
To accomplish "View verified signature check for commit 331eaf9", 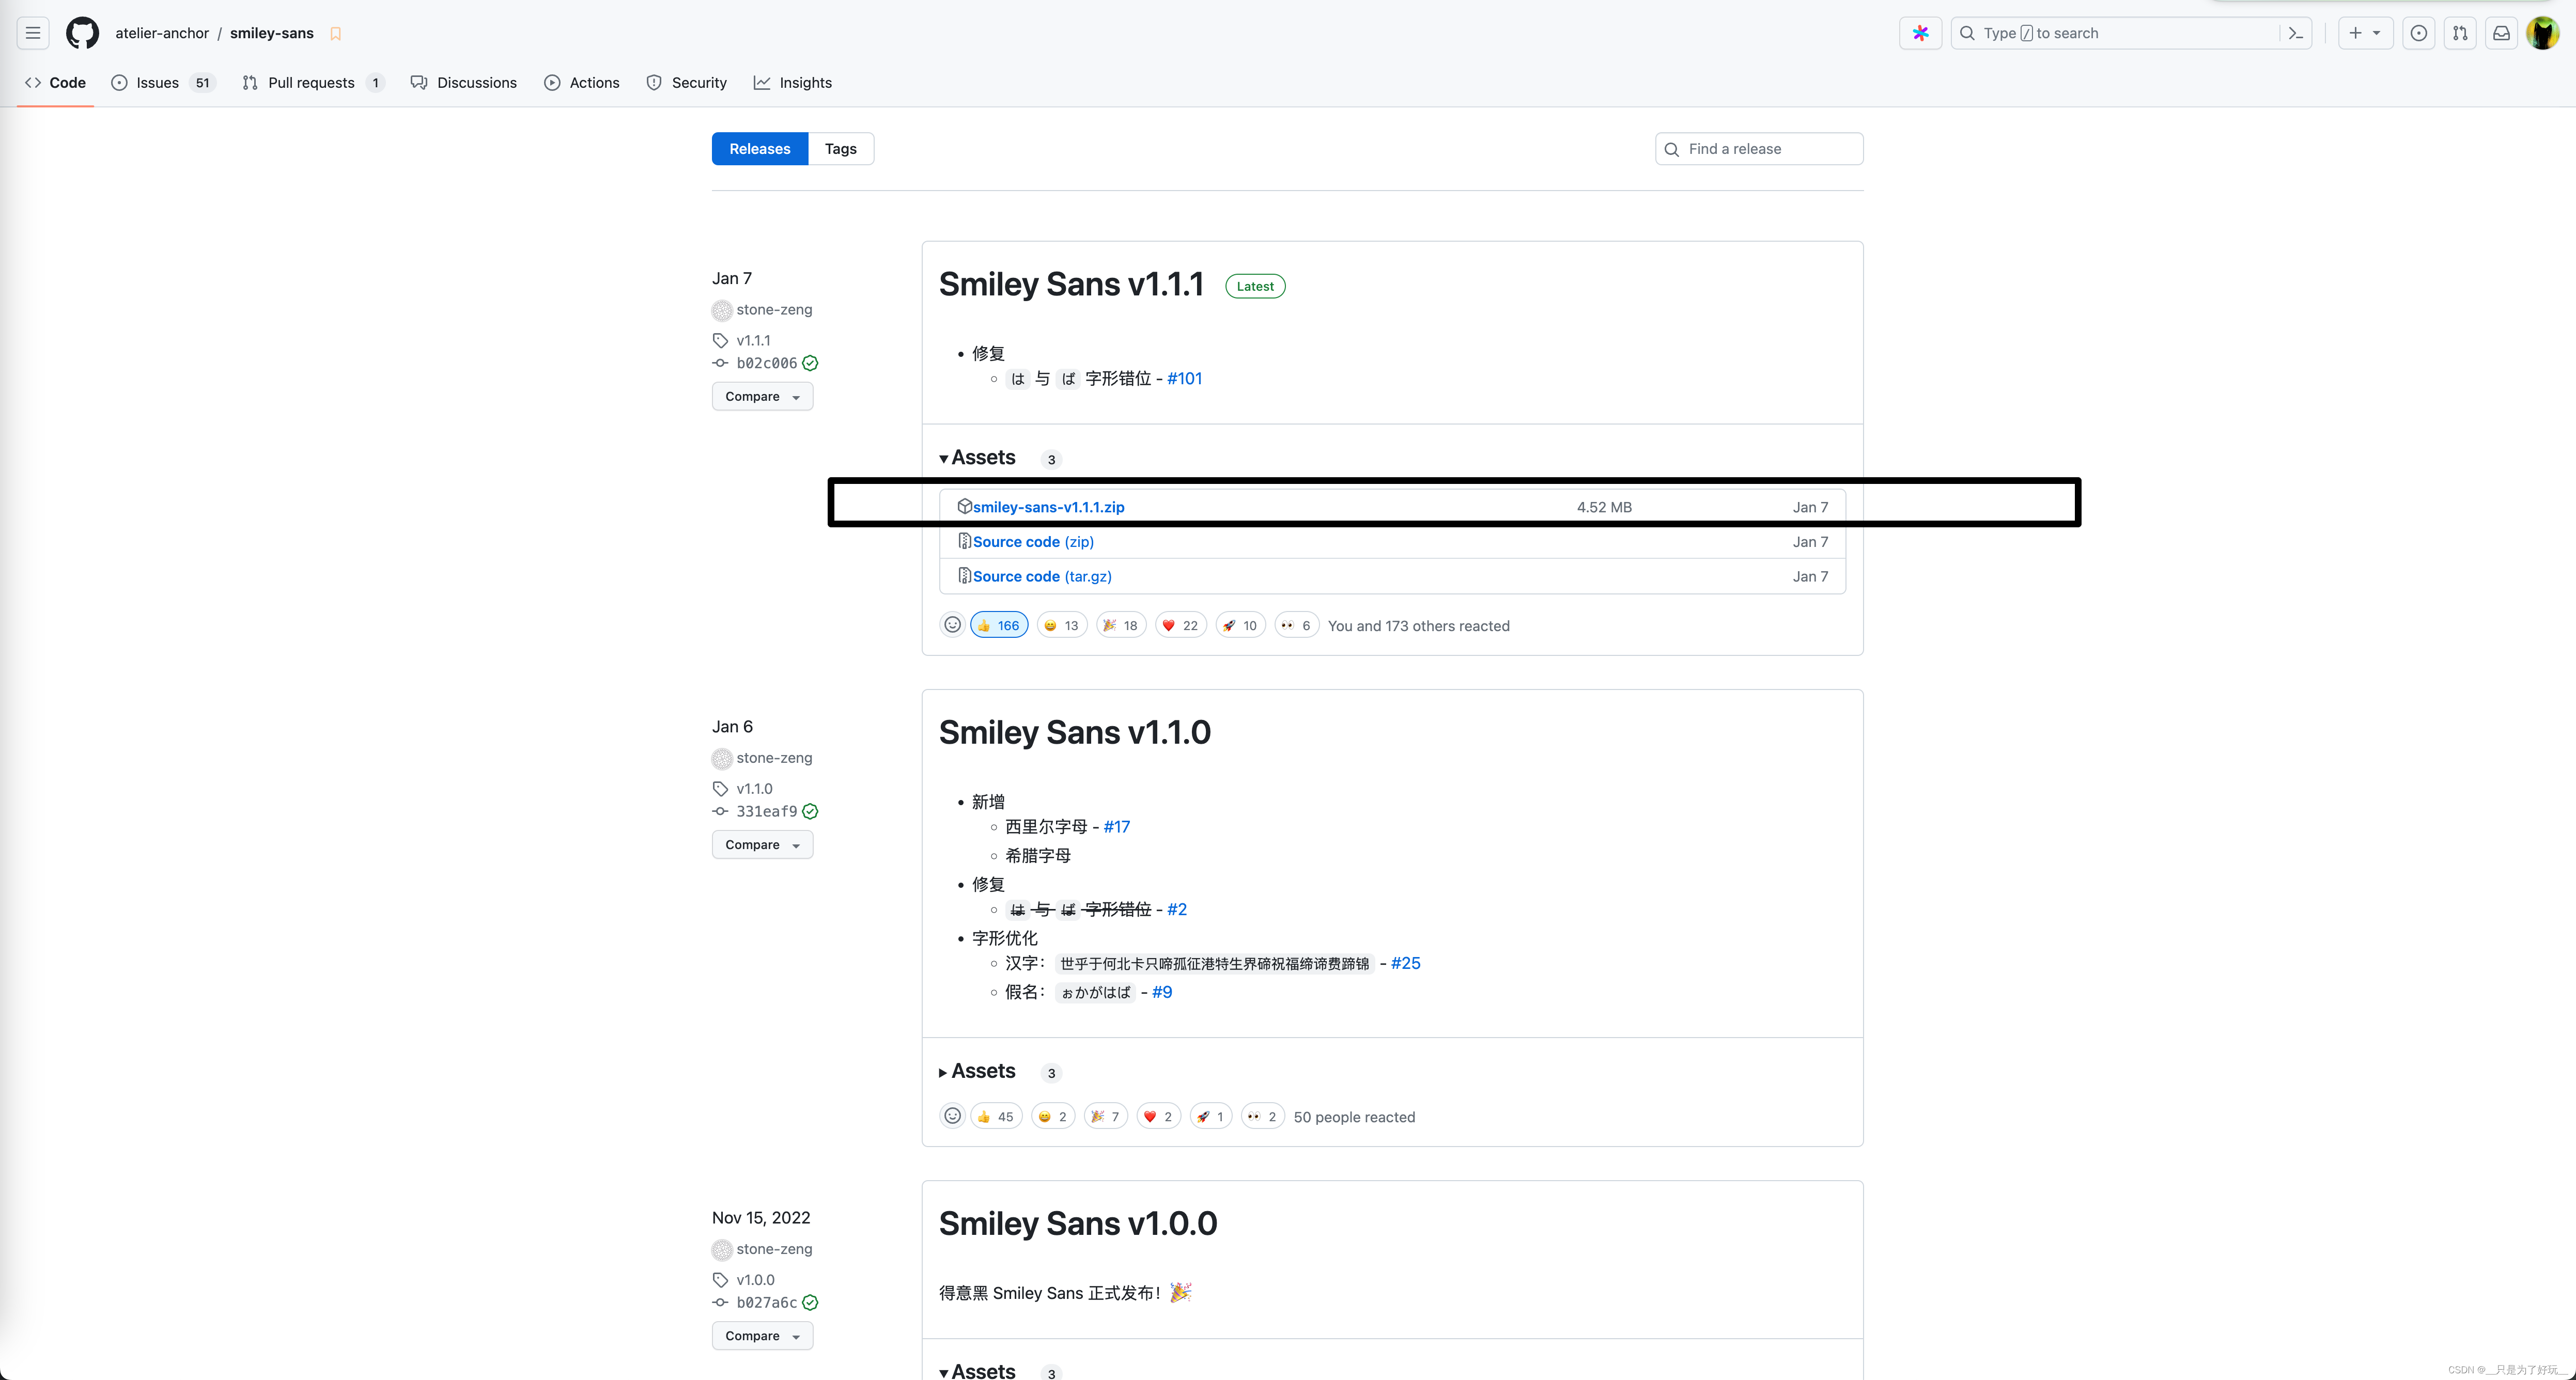I will pyautogui.click(x=810, y=811).
